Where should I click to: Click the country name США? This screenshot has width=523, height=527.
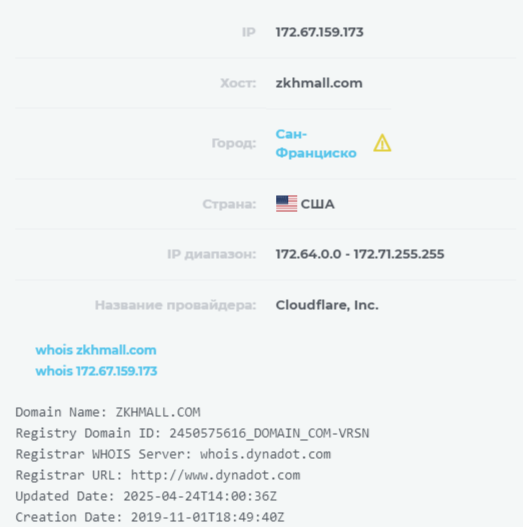pos(318,204)
